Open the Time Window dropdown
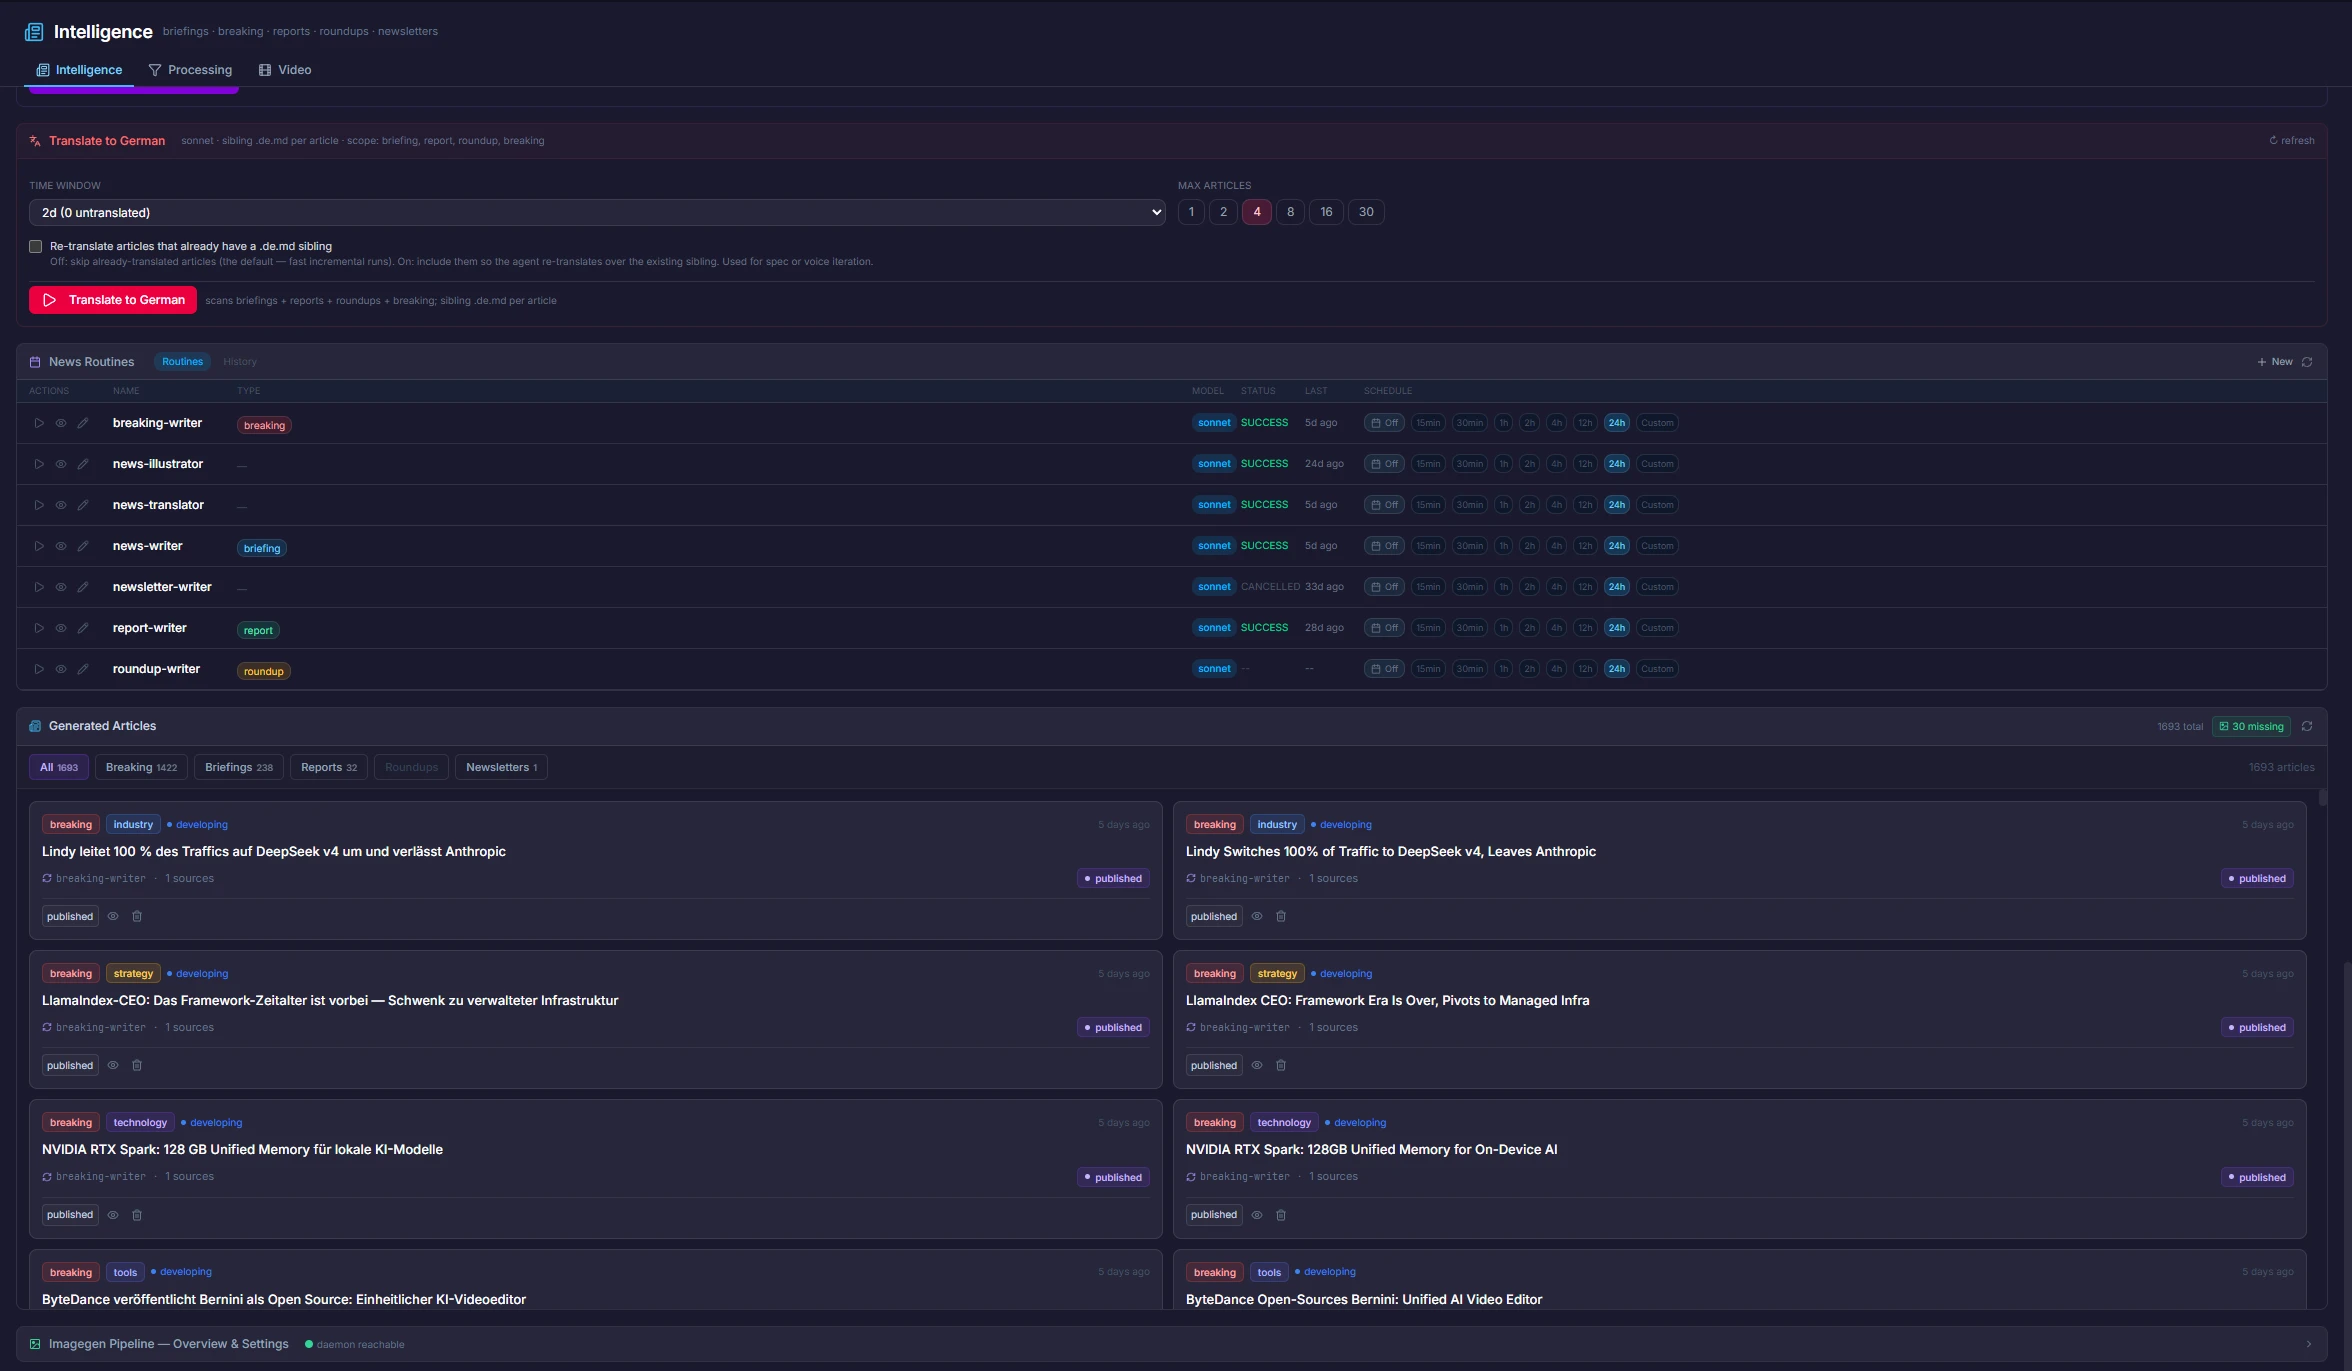 597,212
